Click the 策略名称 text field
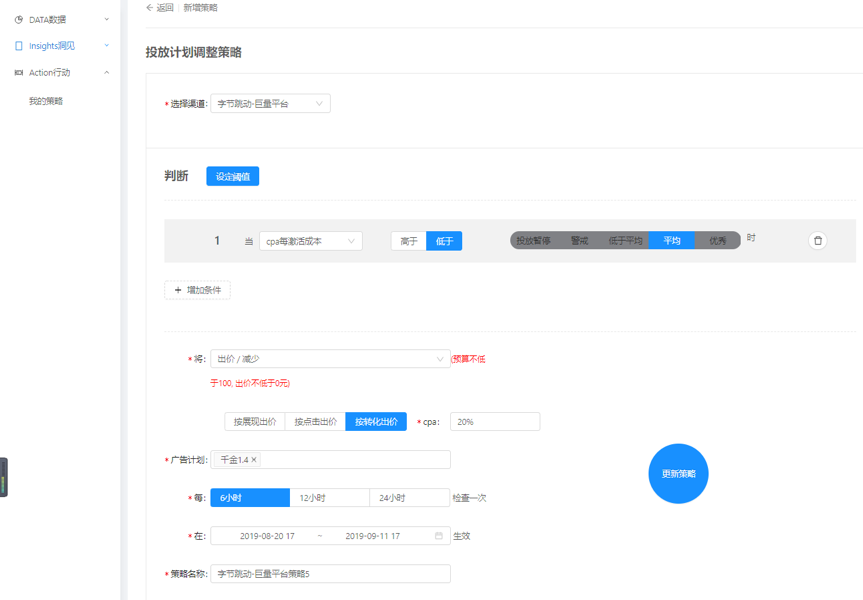The image size is (863, 600). click(330, 574)
